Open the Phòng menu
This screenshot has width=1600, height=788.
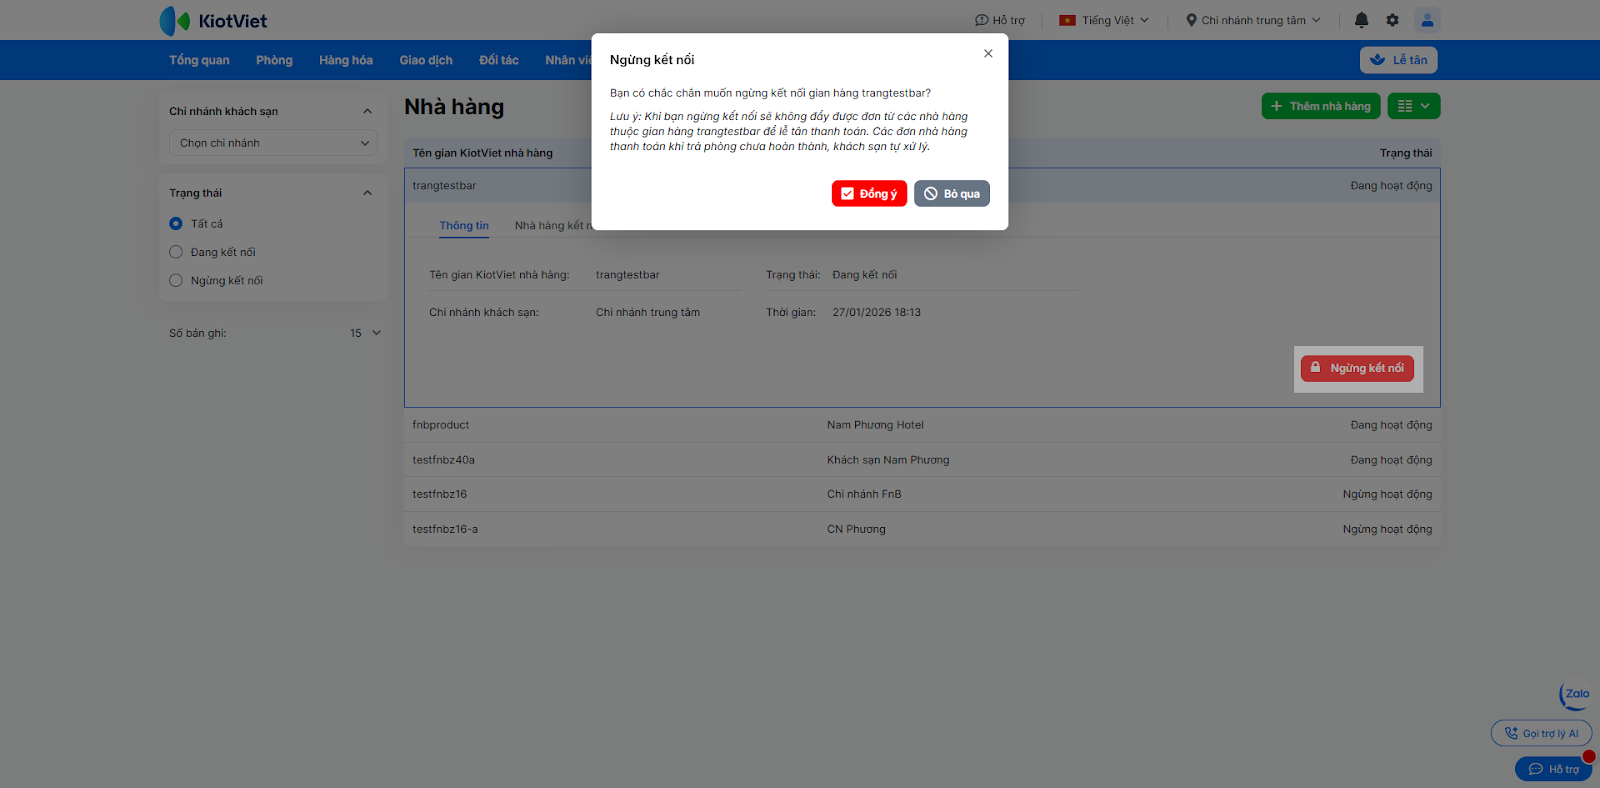click(274, 60)
